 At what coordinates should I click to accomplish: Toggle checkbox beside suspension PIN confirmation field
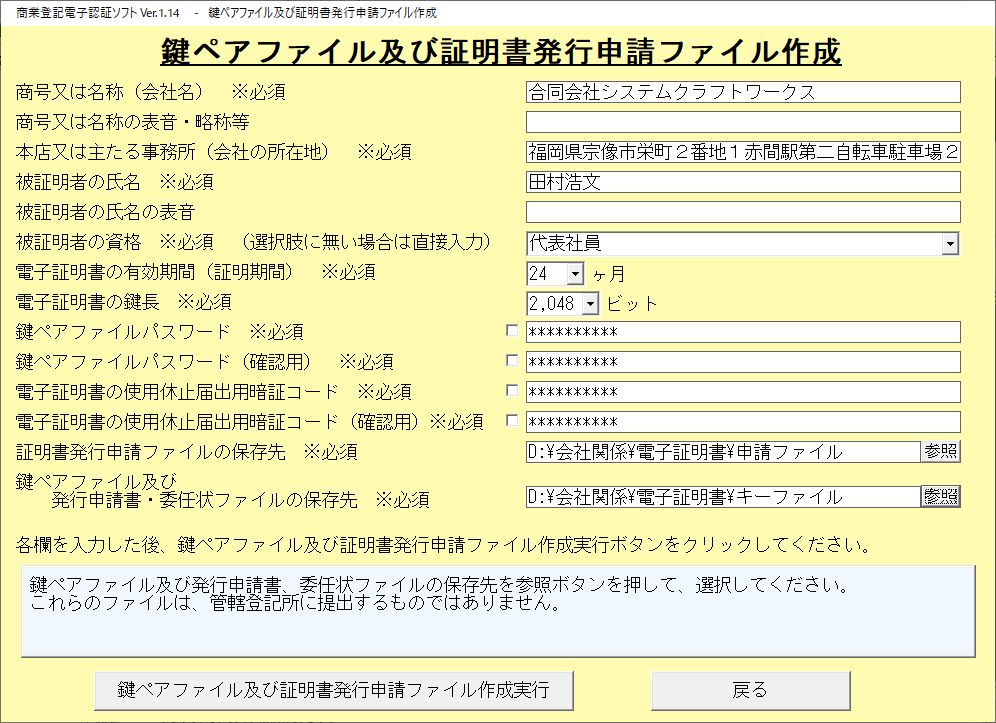pos(512,421)
